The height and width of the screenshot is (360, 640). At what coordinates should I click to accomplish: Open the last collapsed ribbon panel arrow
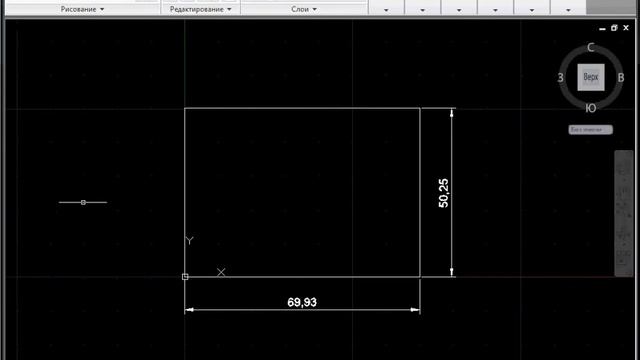point(568,10)
